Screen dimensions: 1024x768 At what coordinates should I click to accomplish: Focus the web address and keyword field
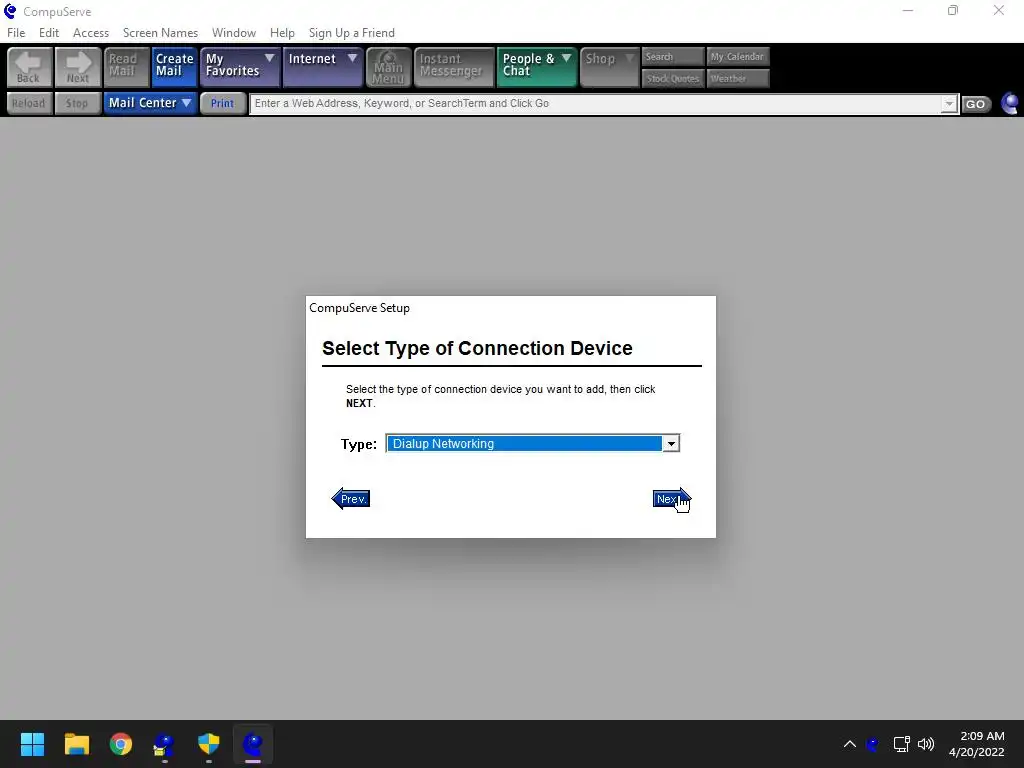coord(595,103)
